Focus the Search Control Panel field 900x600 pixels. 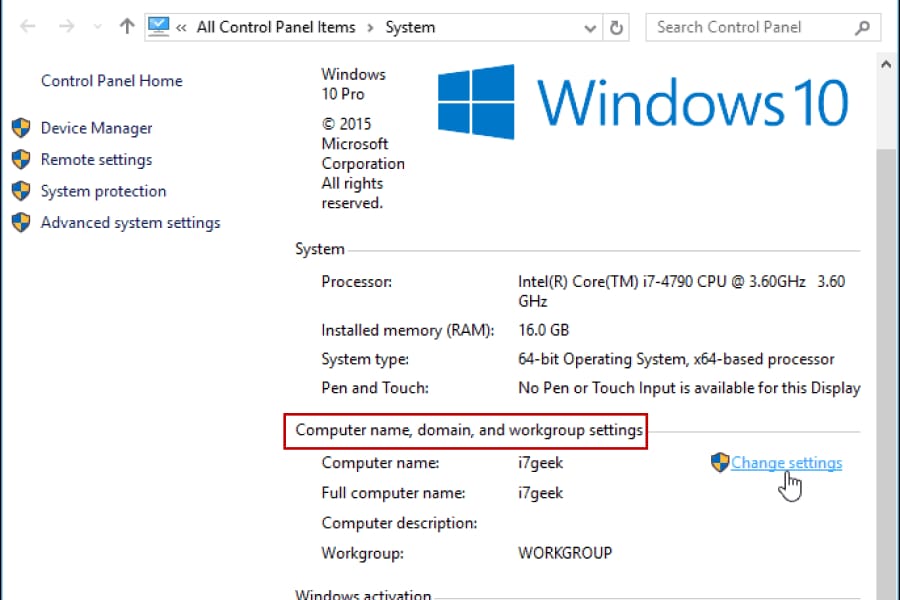763,28
